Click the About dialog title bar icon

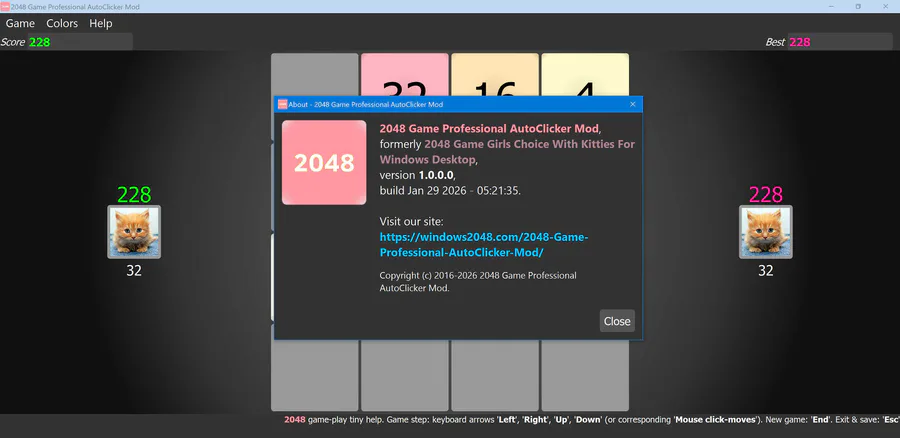pos(282,104)
